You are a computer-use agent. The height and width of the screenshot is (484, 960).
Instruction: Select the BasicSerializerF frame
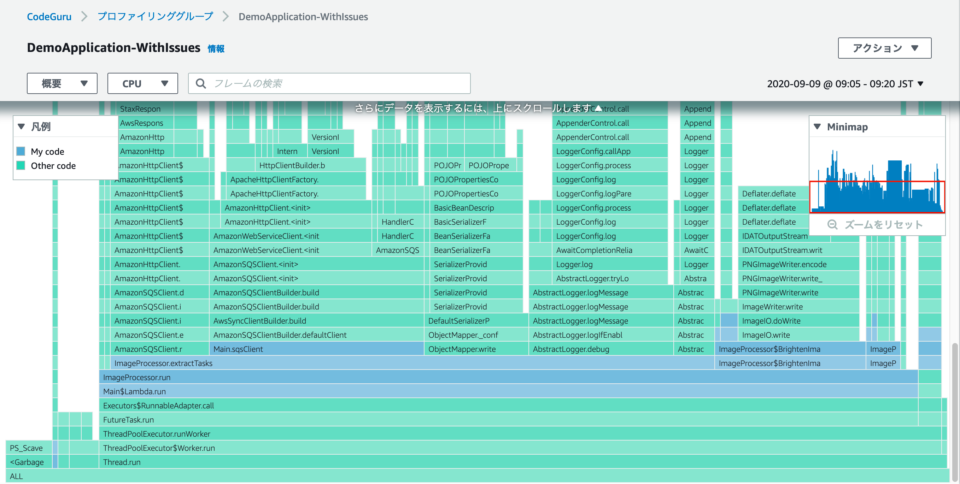coord(476,222)
